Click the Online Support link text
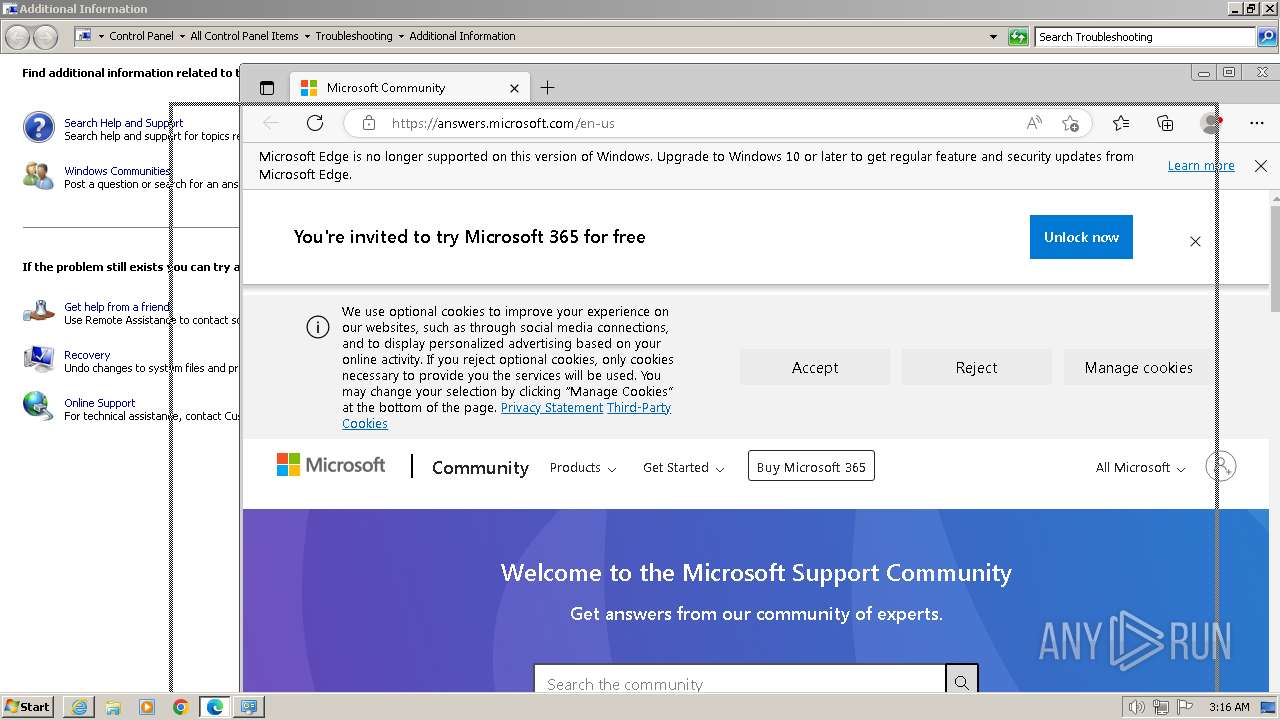 click(x=100, y=403)
